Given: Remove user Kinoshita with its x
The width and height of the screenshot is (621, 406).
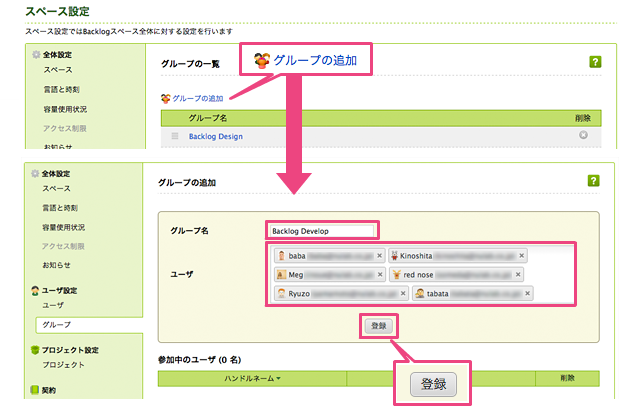Looking at the screenshot, I should click(x=522, y=256).
